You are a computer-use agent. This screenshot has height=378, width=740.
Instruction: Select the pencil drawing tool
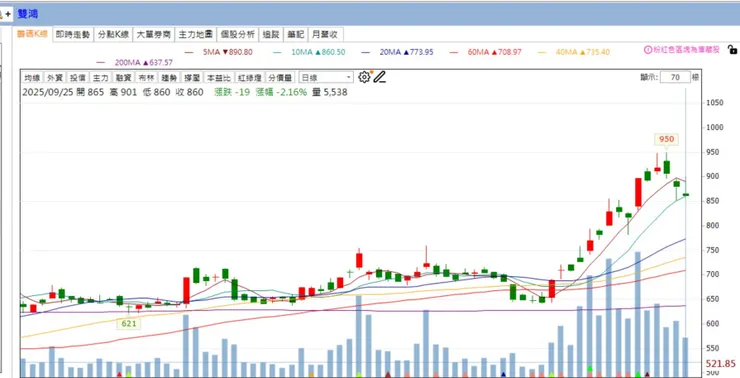(379, 77)
